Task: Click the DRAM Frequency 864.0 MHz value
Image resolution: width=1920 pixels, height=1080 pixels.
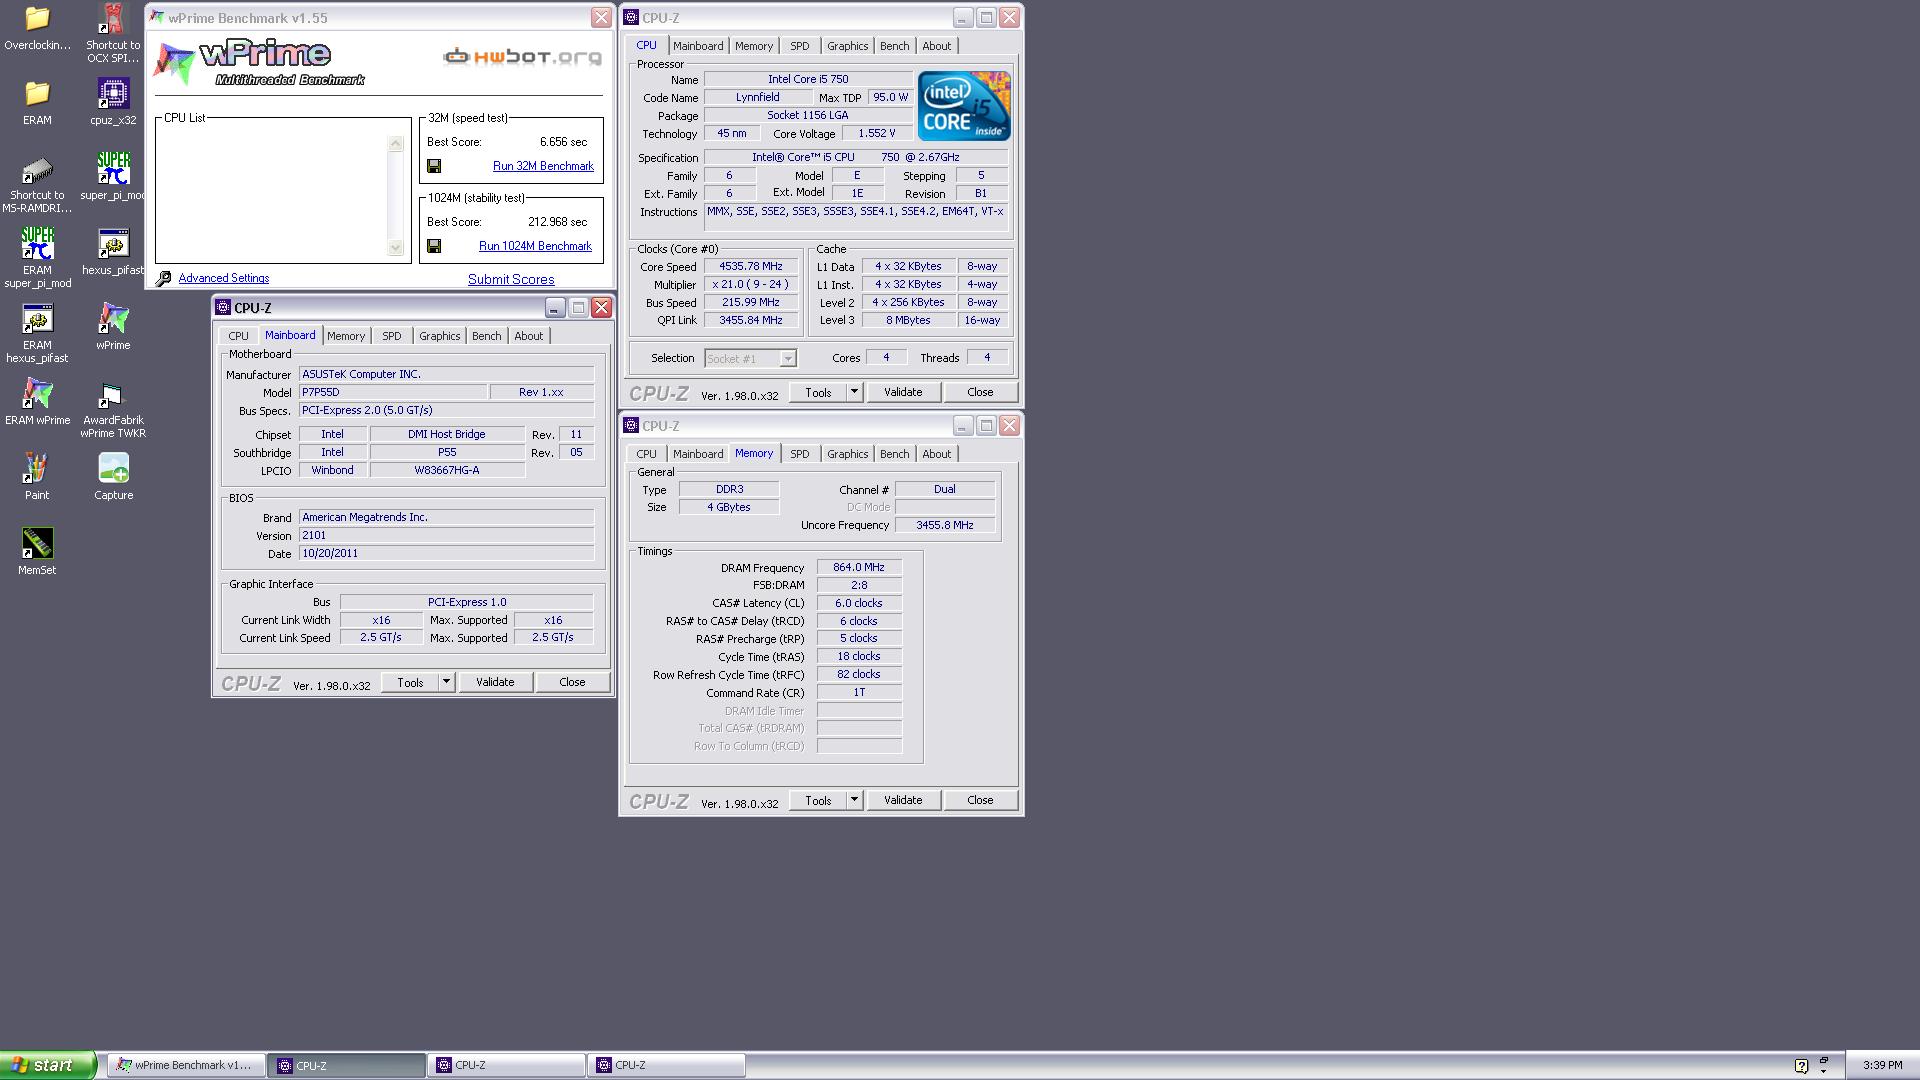Action: pyautogui.click(x=859, y=568)
